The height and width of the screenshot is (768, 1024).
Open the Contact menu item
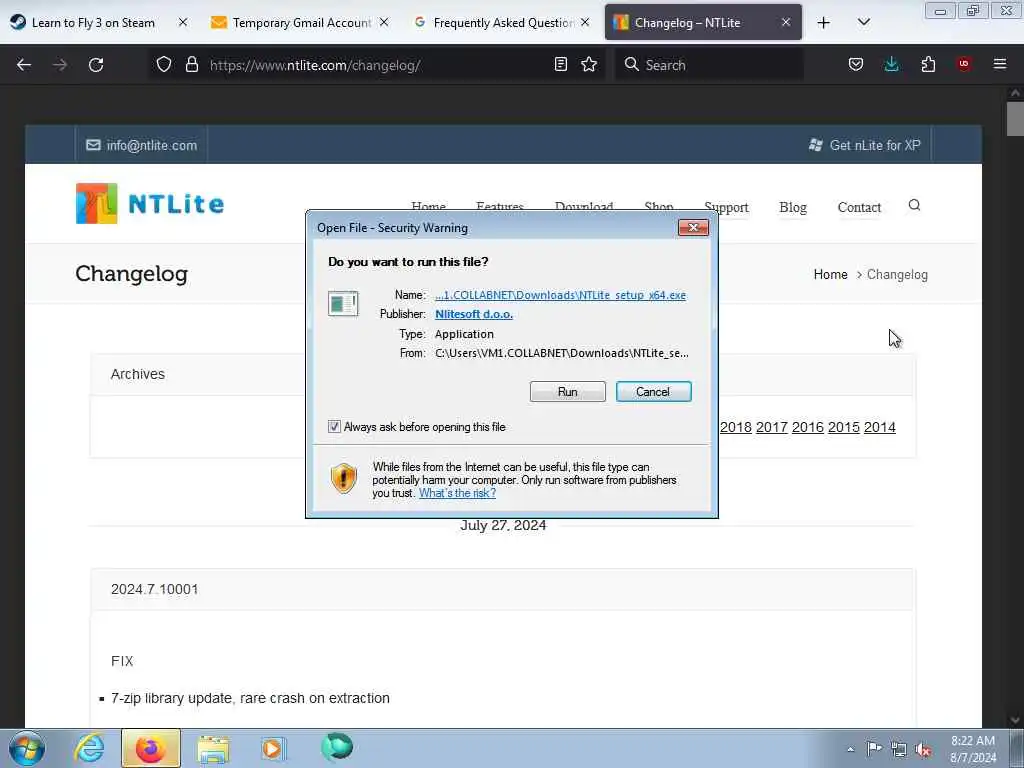(859, 207)
